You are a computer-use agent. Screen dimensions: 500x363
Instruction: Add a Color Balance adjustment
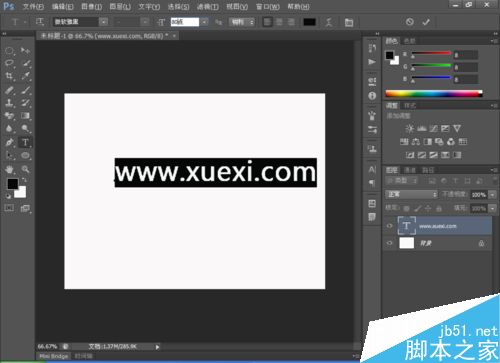(416, 142)
